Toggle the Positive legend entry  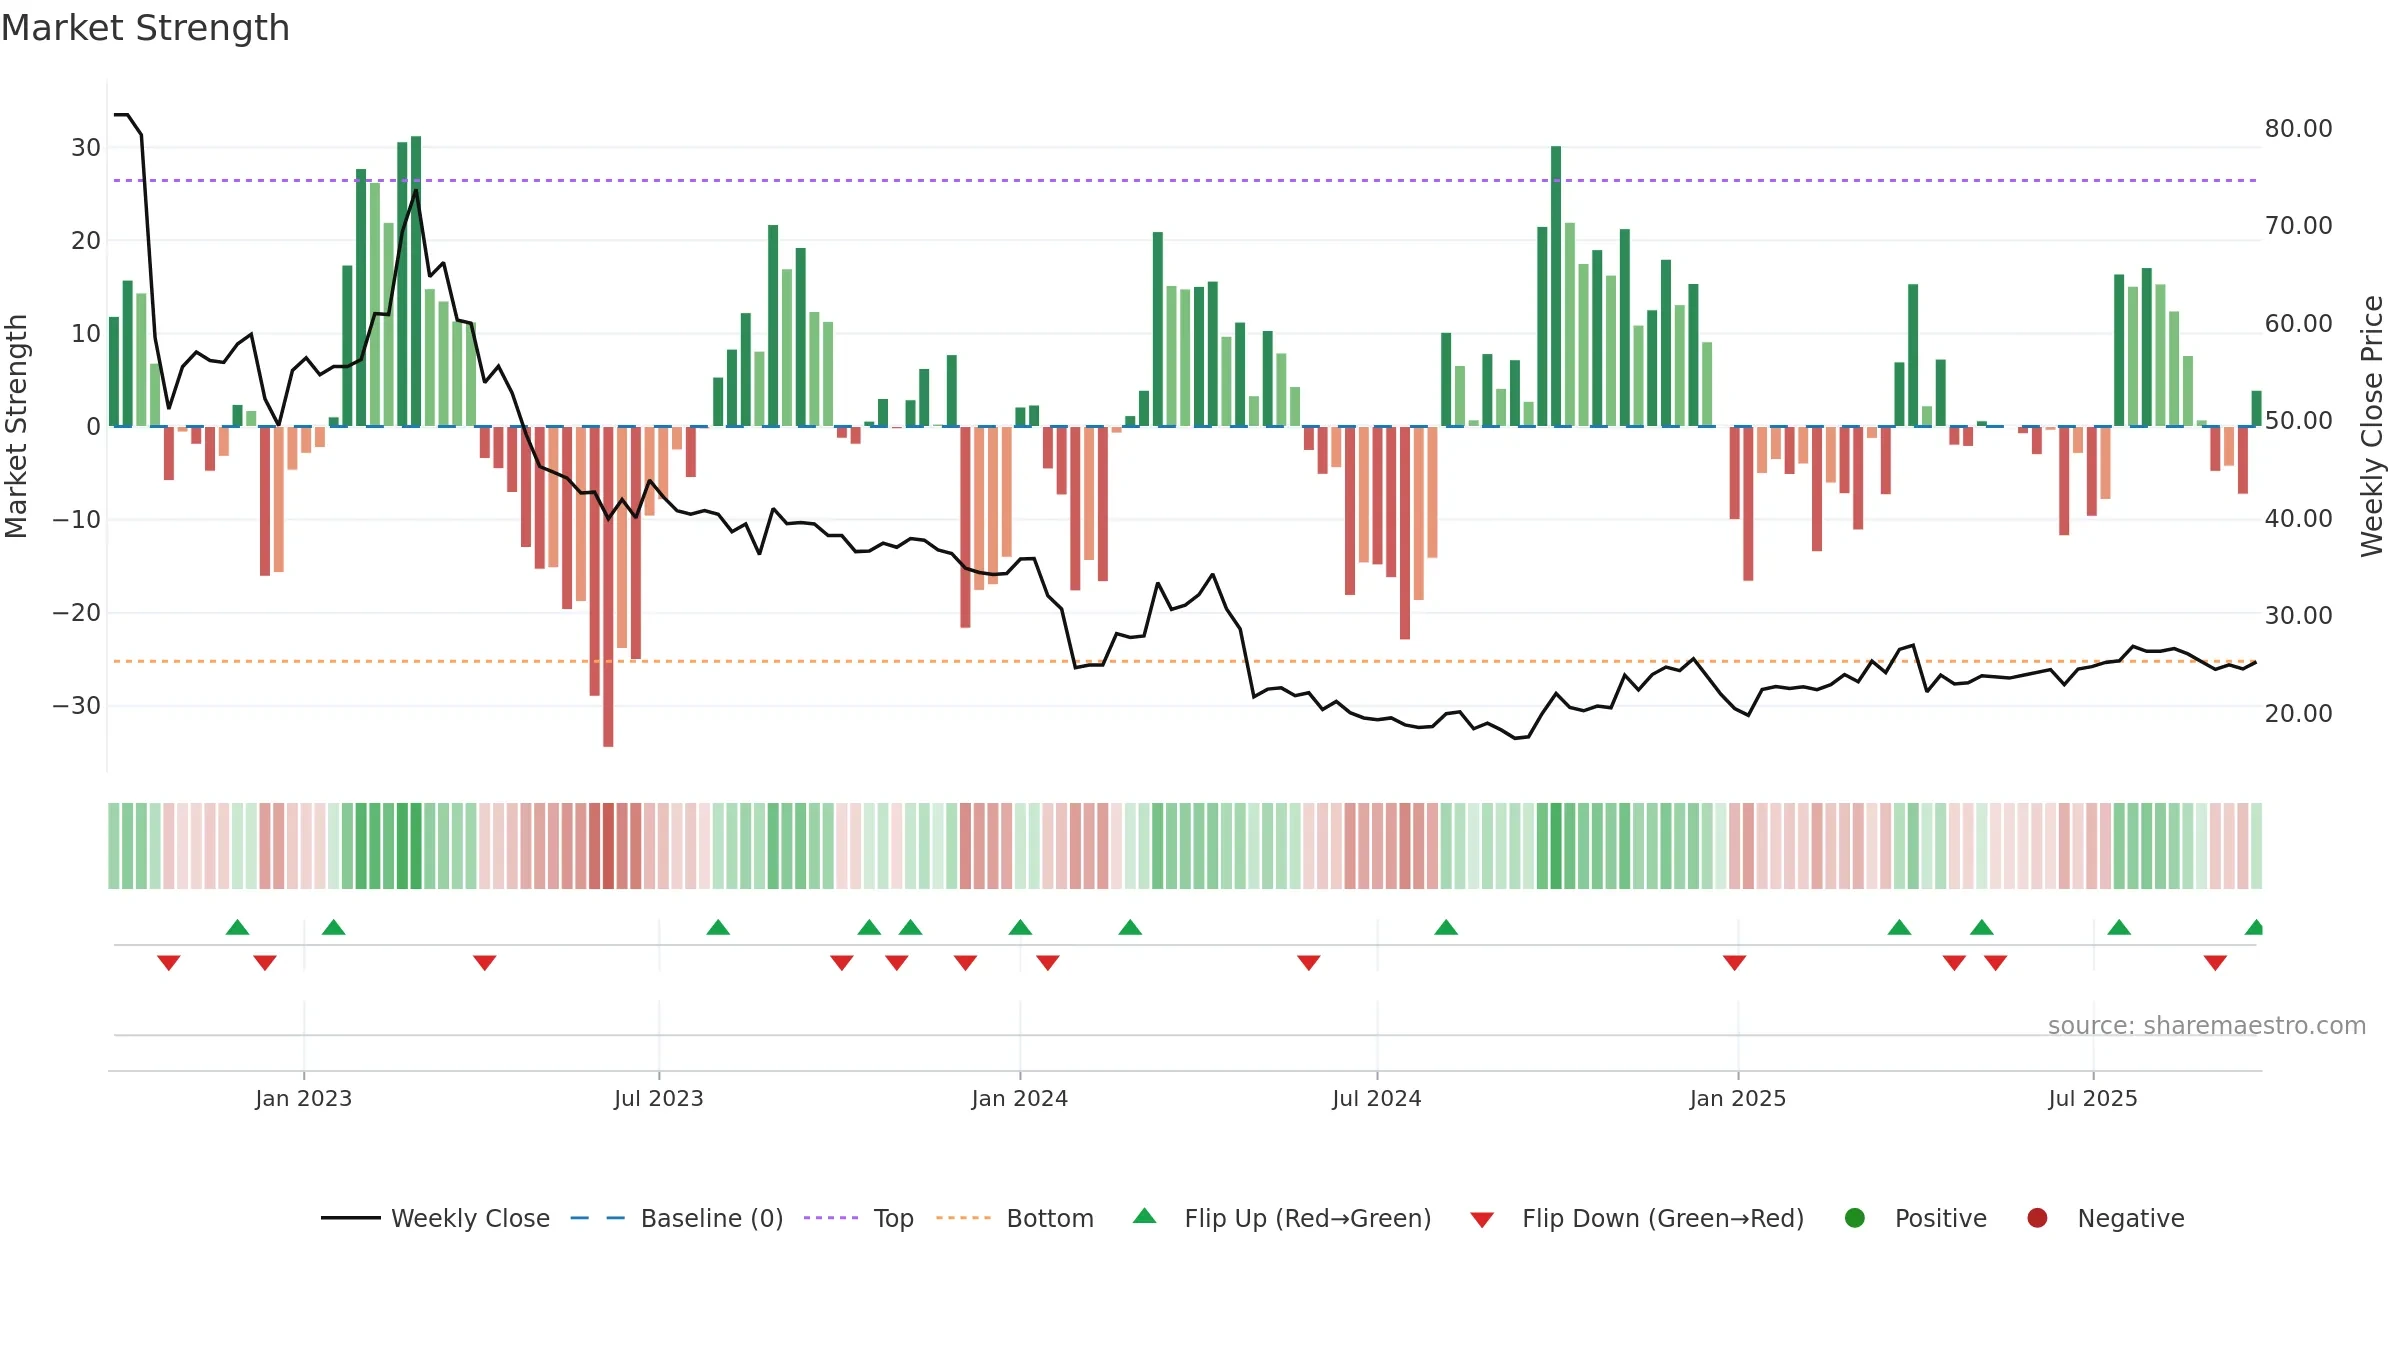click(1915, 1218)
